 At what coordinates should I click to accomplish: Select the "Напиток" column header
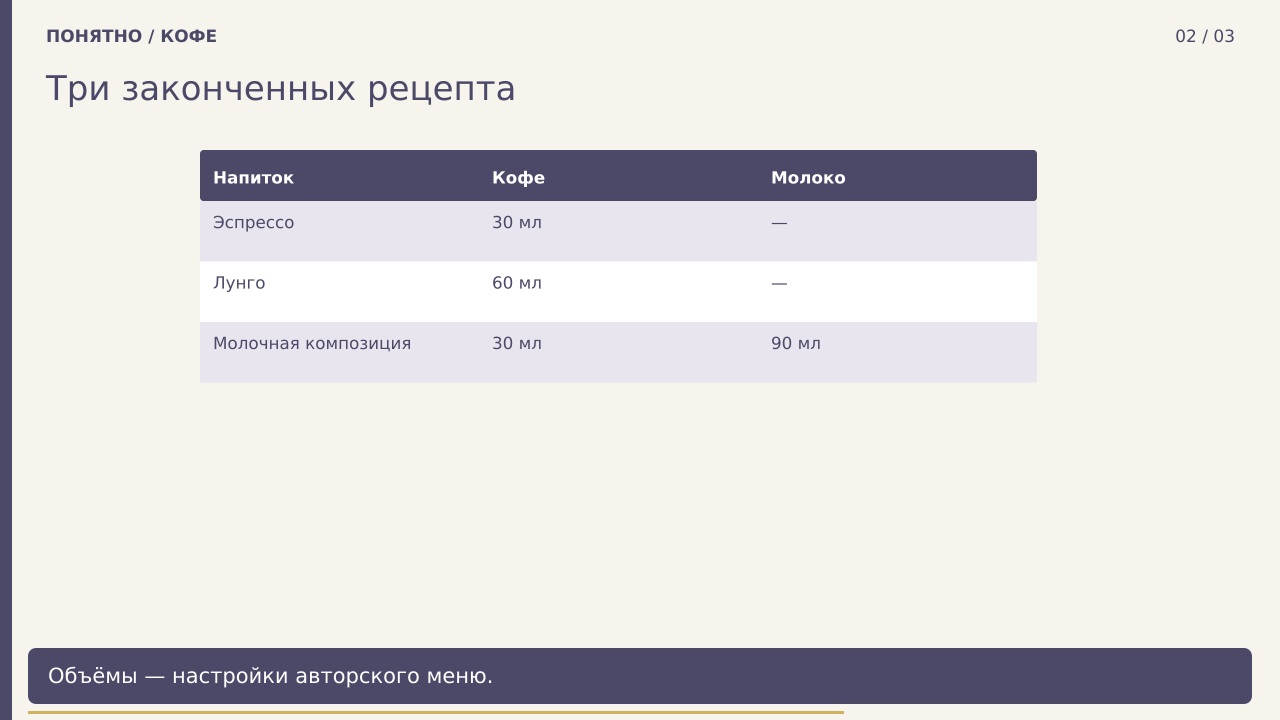(253, 178)
